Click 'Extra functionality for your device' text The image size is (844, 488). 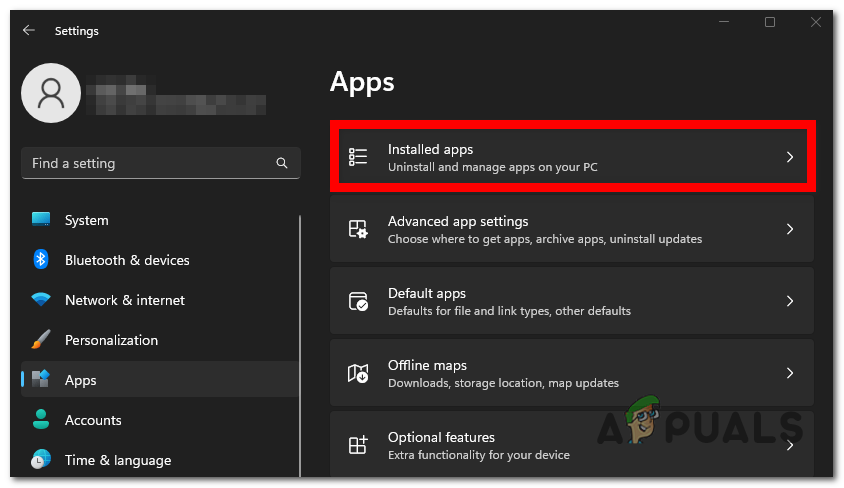coord(479,455)
